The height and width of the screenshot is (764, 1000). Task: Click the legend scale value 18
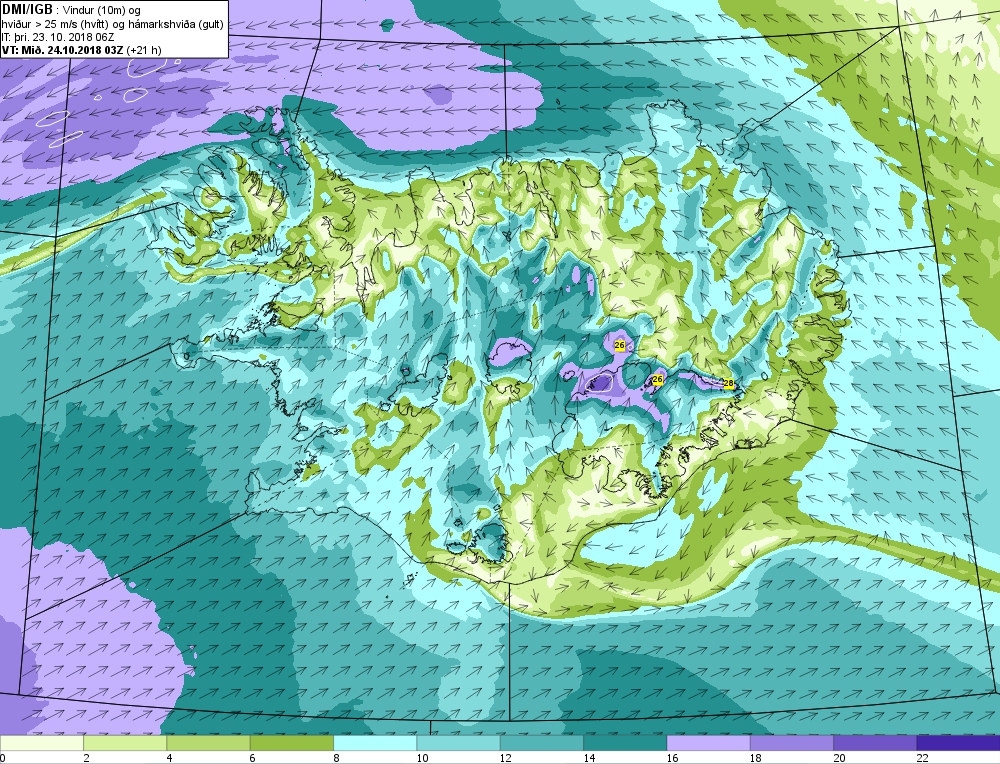pyautogui.click(x=755, y=758)
